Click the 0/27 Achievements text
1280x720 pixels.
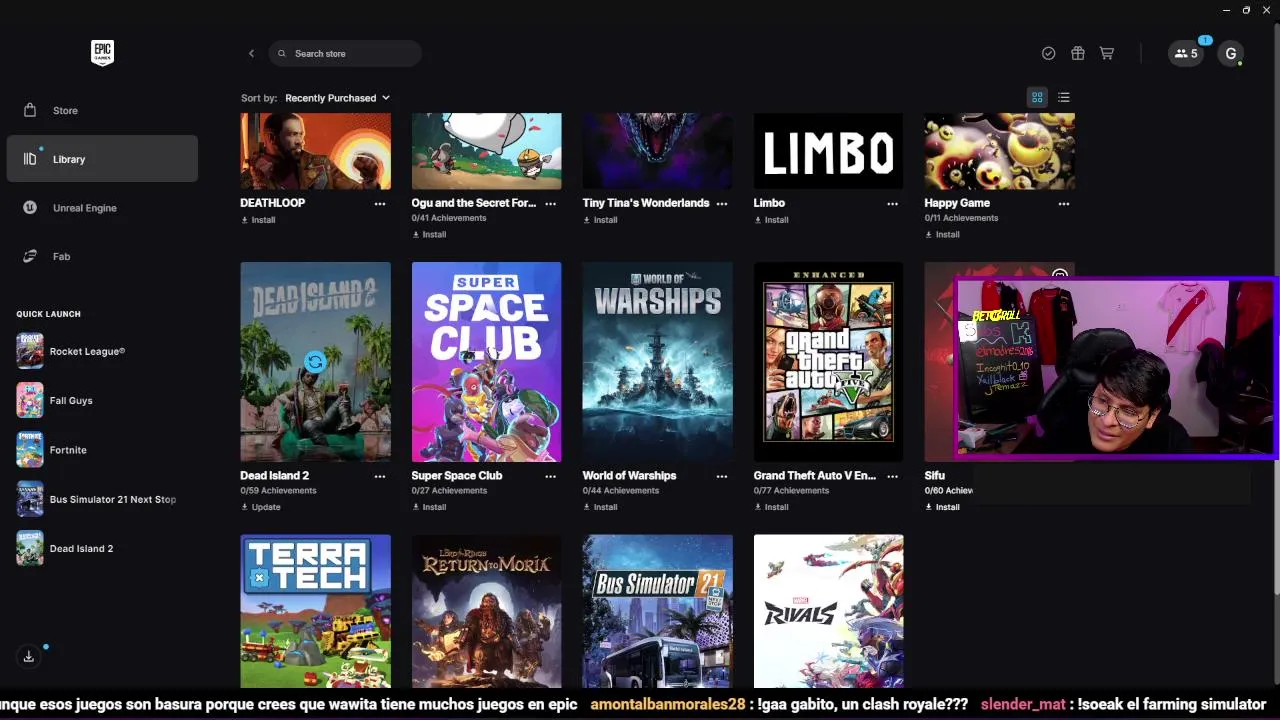(x=449, y=491)
